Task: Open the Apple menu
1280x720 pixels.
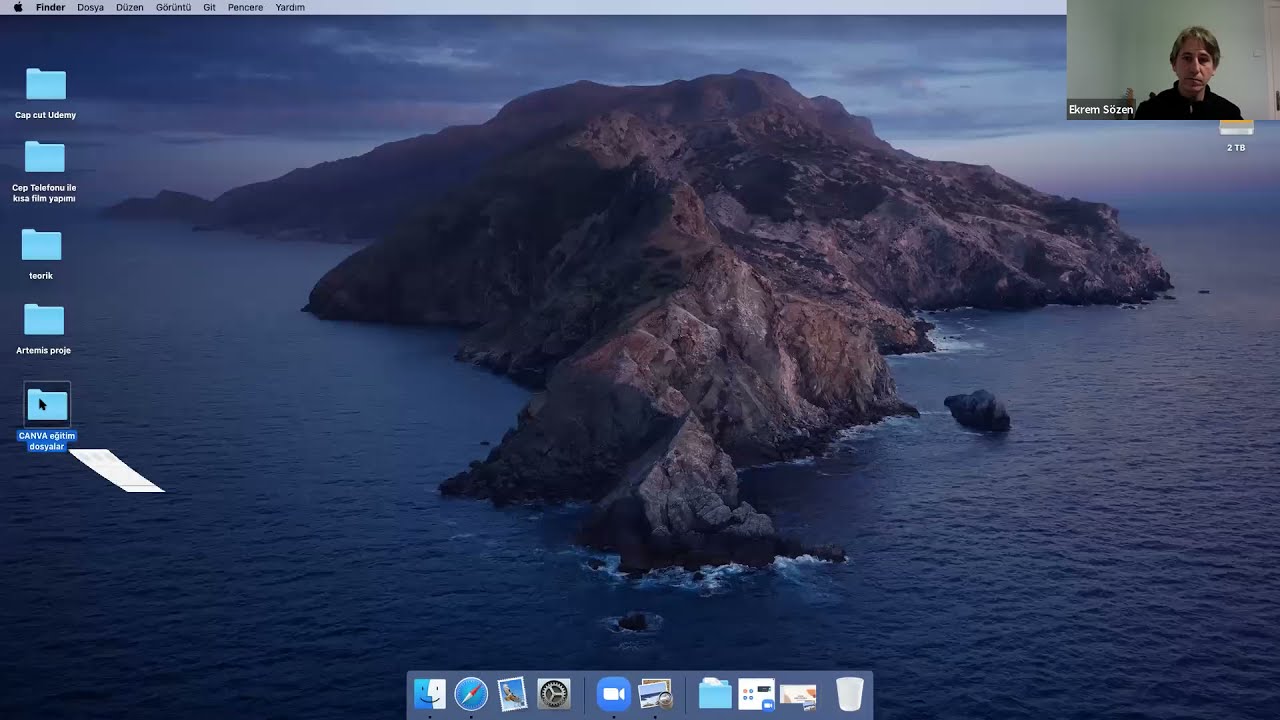Action: pyautogui.click(x=17, y=7)
